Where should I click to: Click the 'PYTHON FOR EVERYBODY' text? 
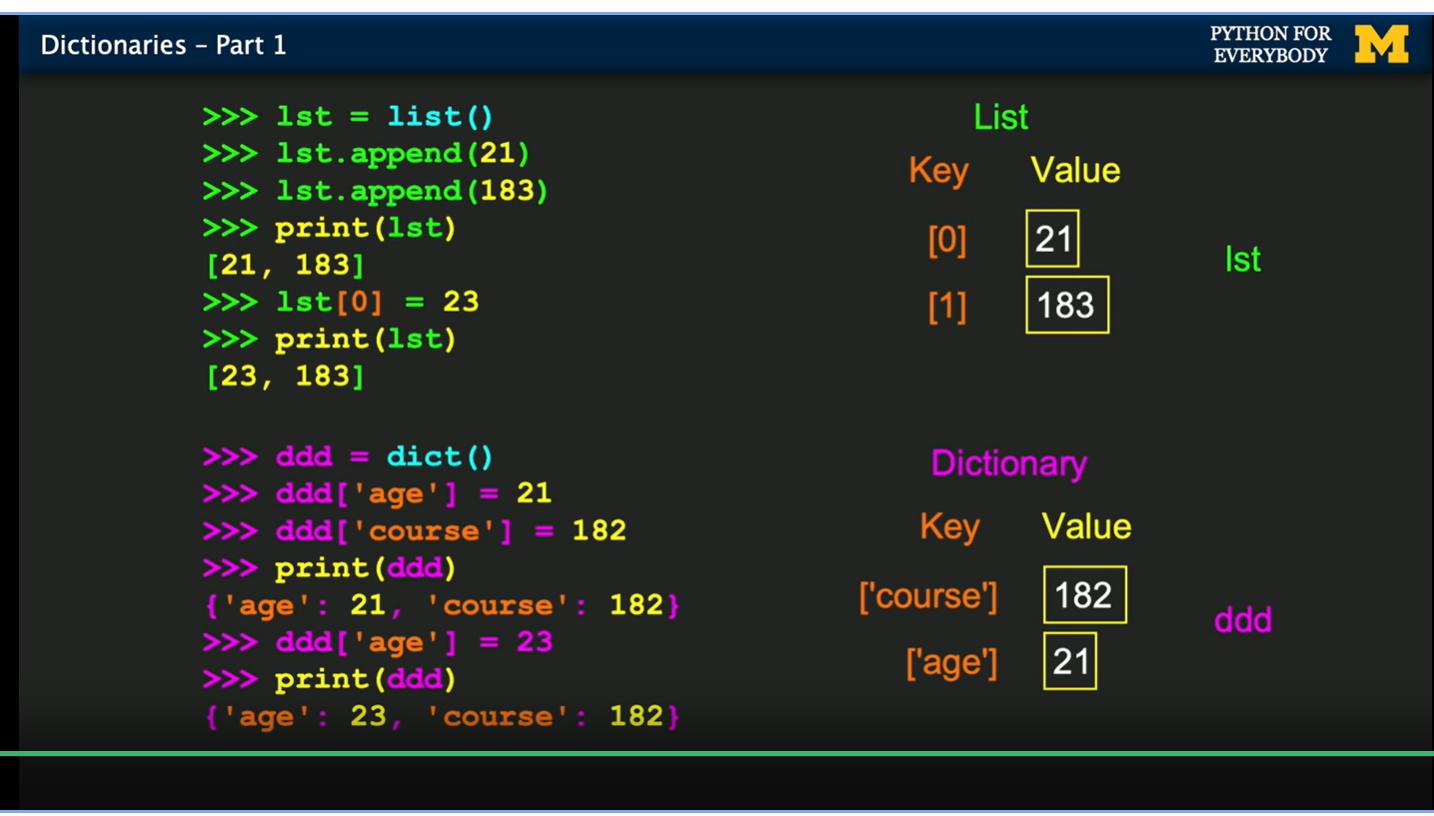point(1270,44)
